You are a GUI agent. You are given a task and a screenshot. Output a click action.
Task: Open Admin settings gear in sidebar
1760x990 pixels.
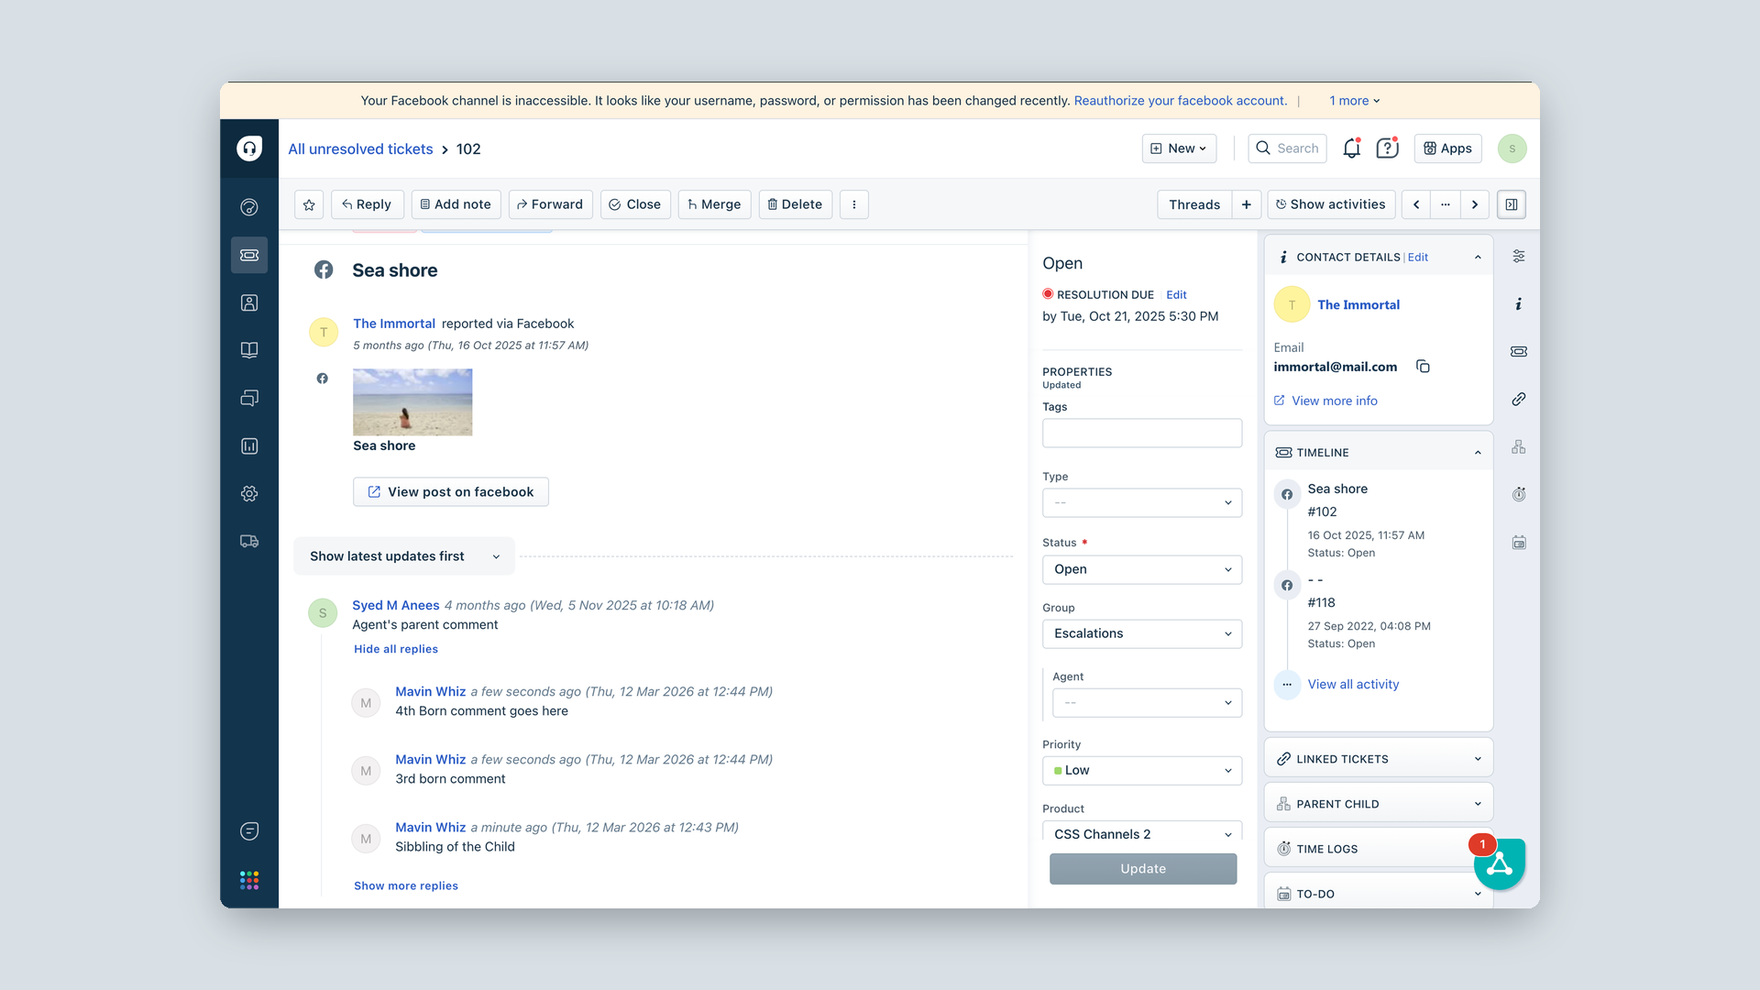pos(249,494)
